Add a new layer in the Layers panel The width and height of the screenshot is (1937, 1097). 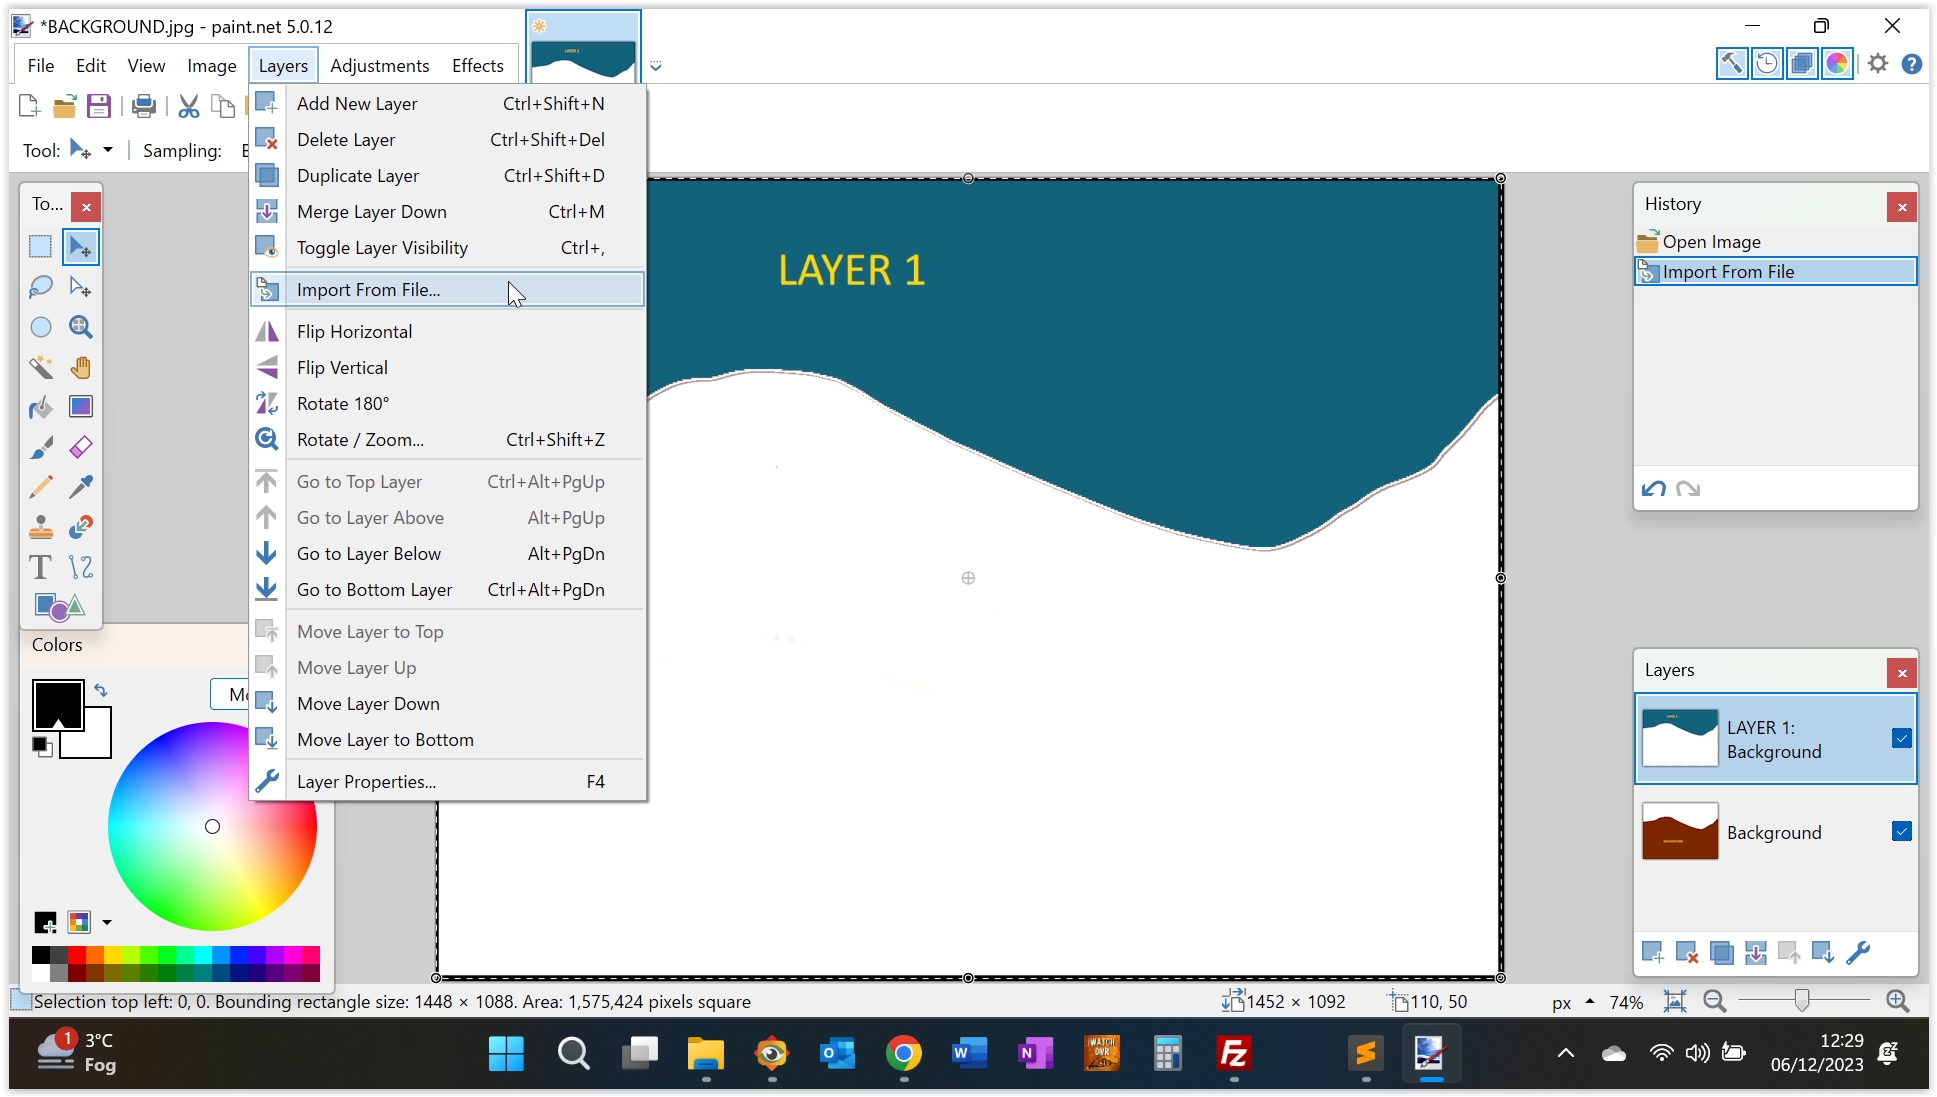[1653, 953]
